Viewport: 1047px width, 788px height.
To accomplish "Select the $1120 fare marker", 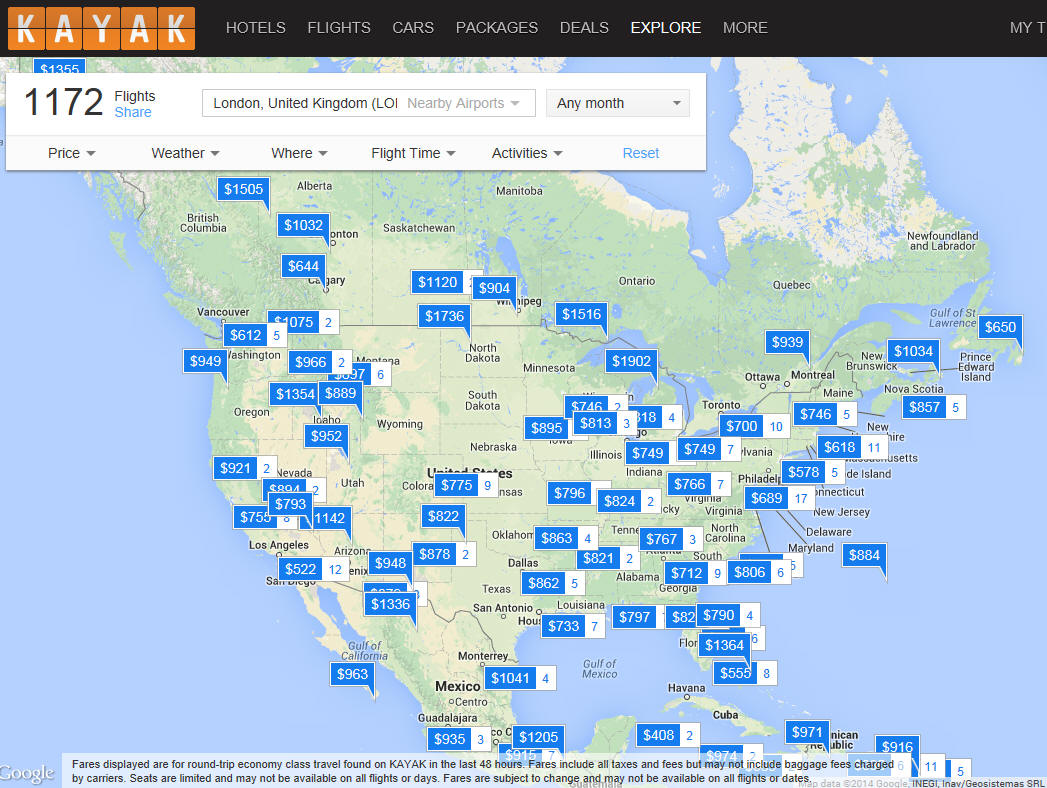I will point(437,282).
